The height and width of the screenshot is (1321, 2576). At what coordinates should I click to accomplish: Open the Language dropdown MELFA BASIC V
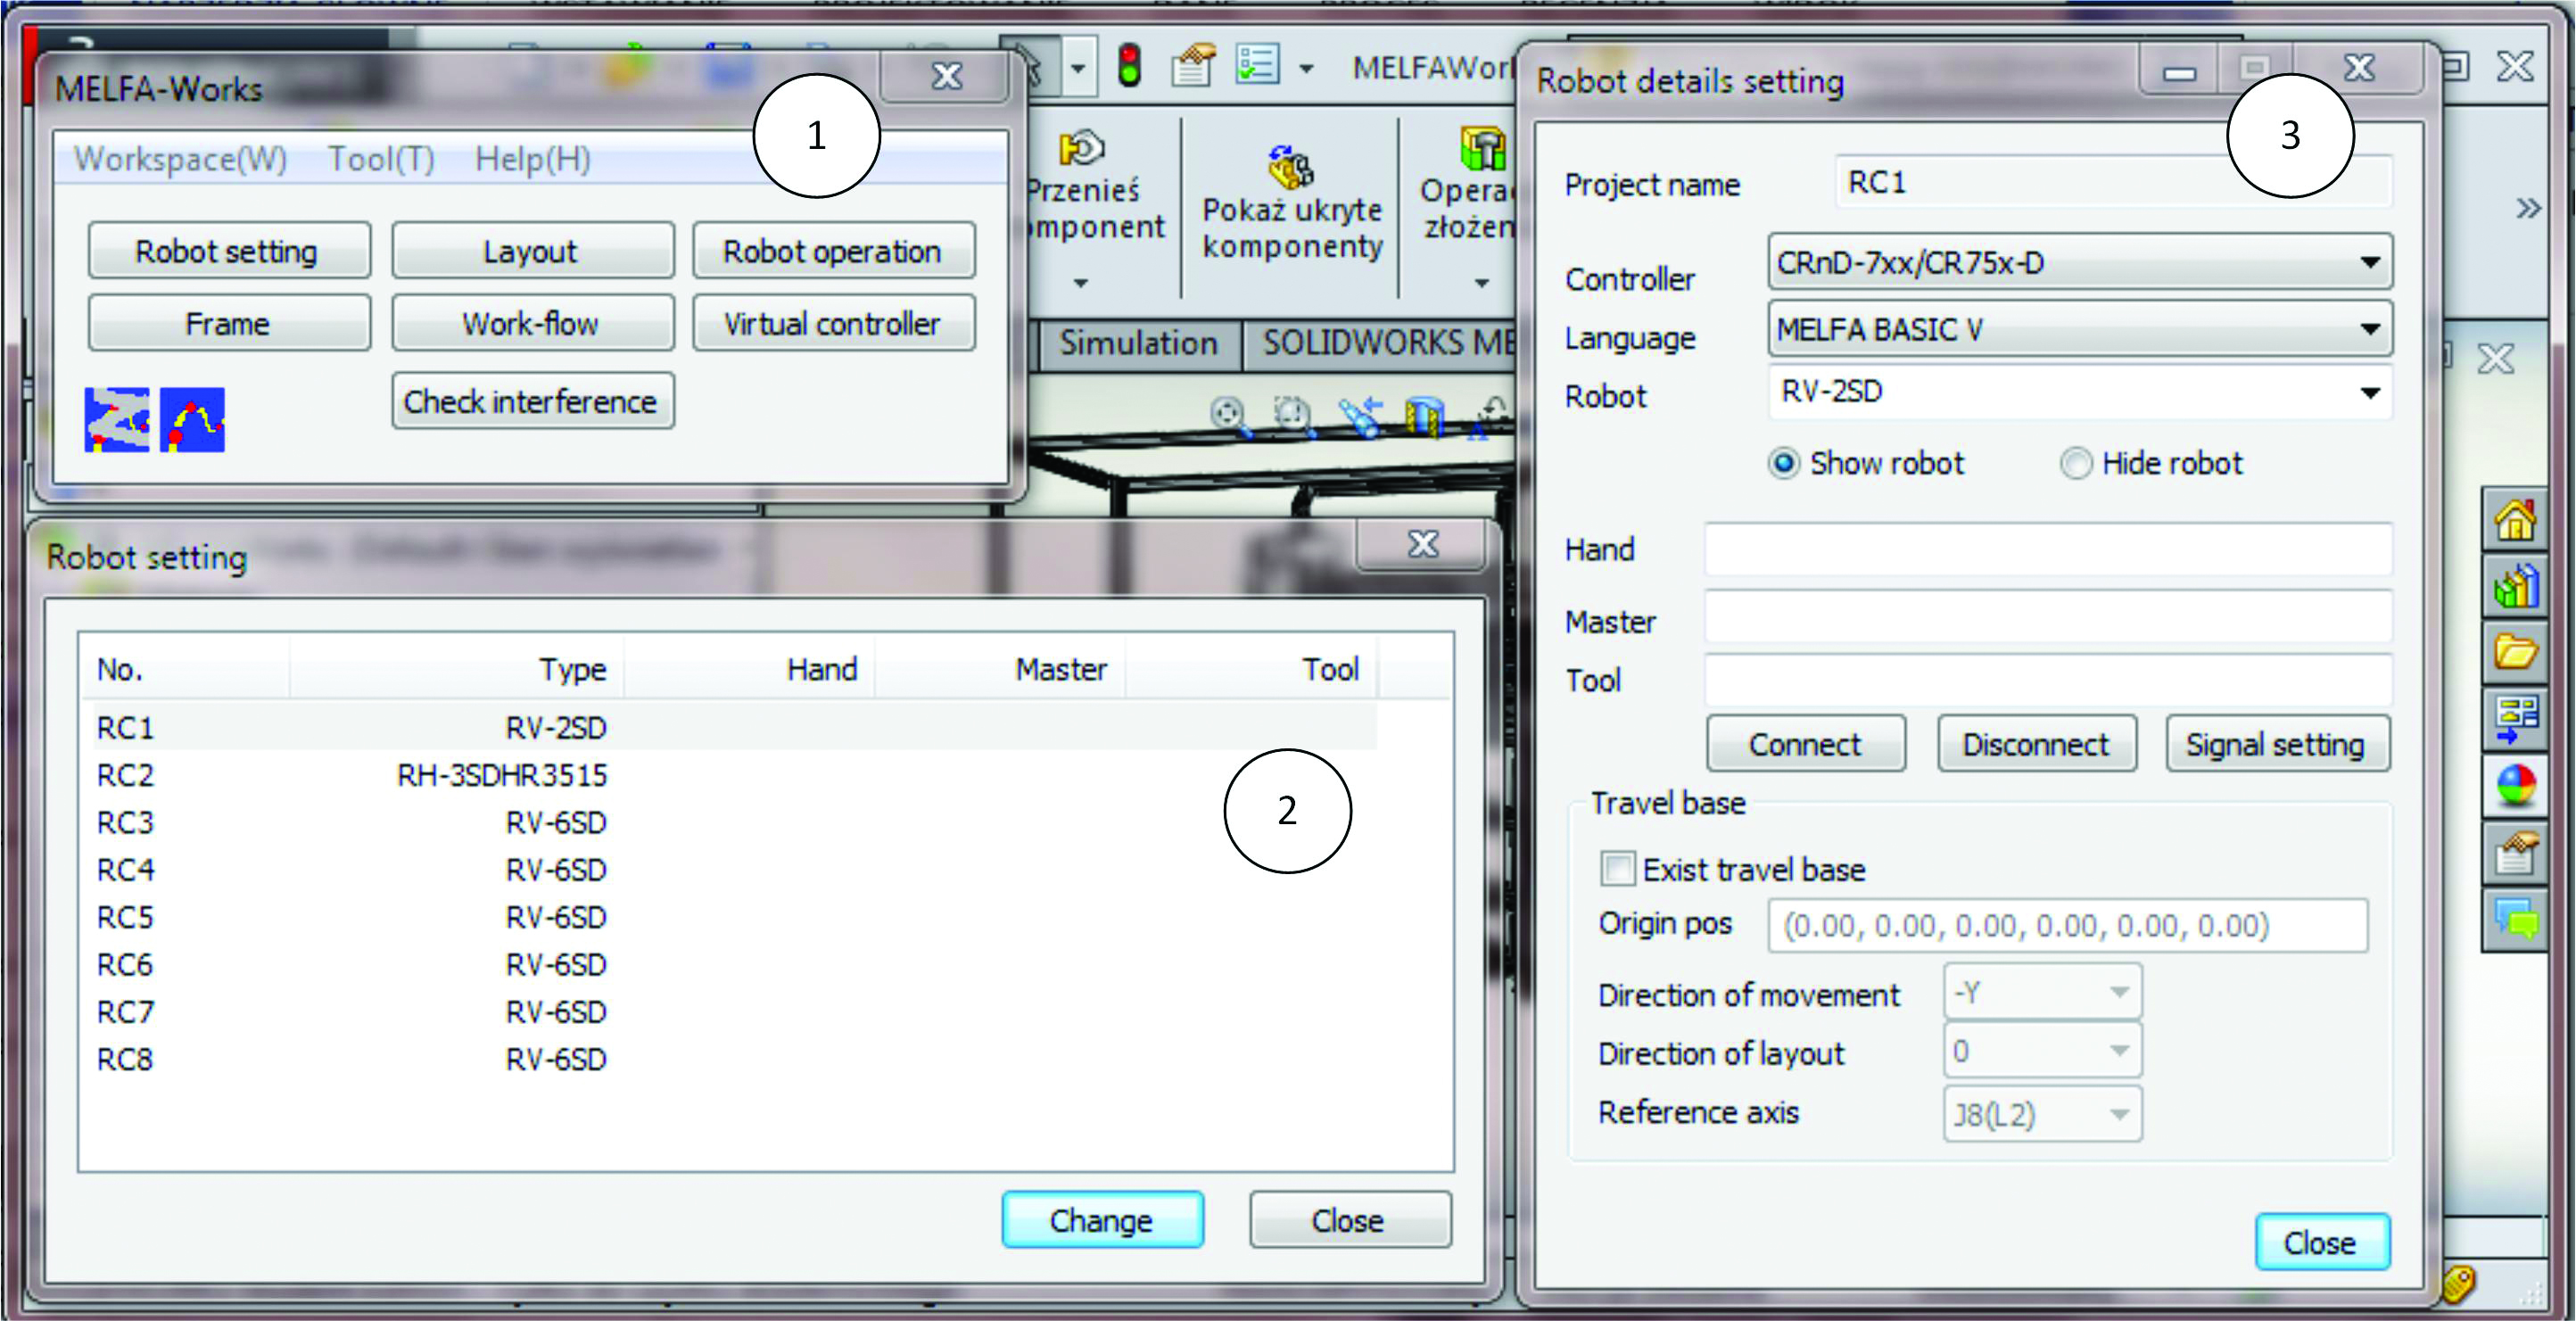point(2080,329)
